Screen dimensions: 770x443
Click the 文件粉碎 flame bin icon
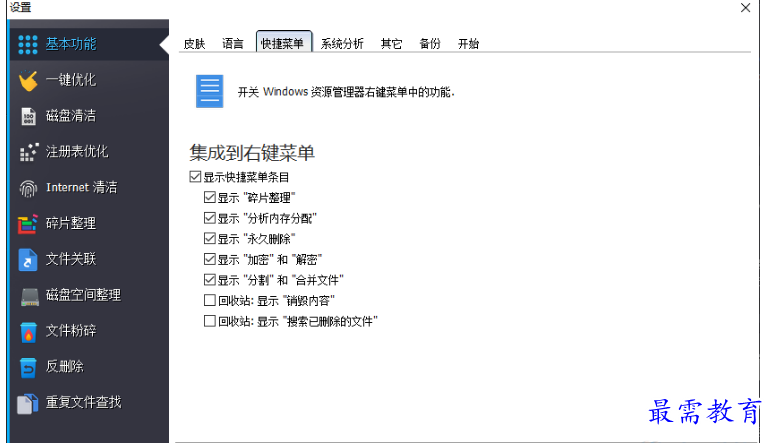28,332
